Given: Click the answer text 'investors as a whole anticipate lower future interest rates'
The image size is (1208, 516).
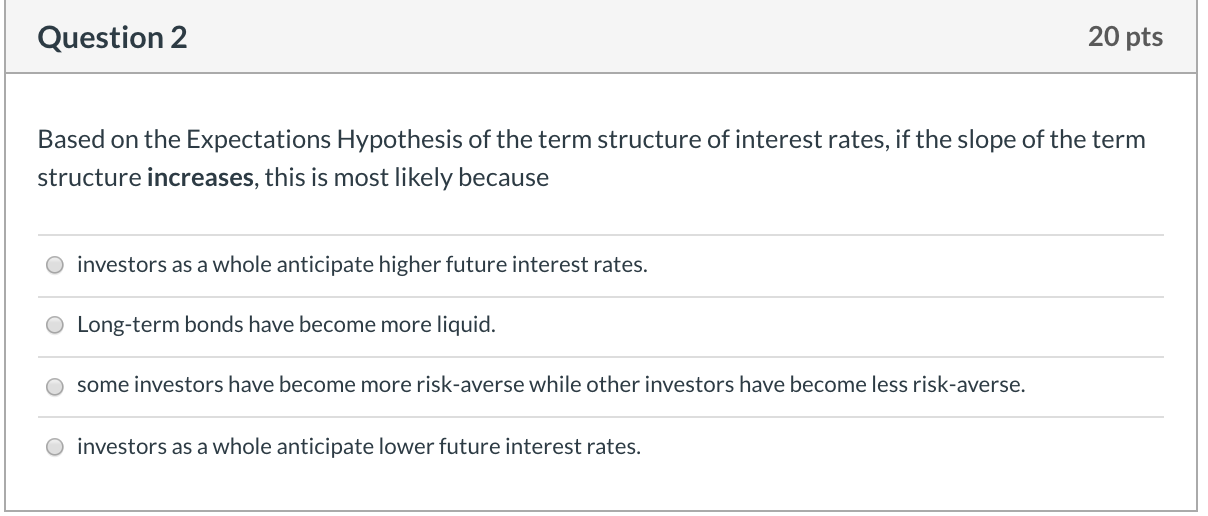Looking at the screenshot, I should click(x=358, y=447).
